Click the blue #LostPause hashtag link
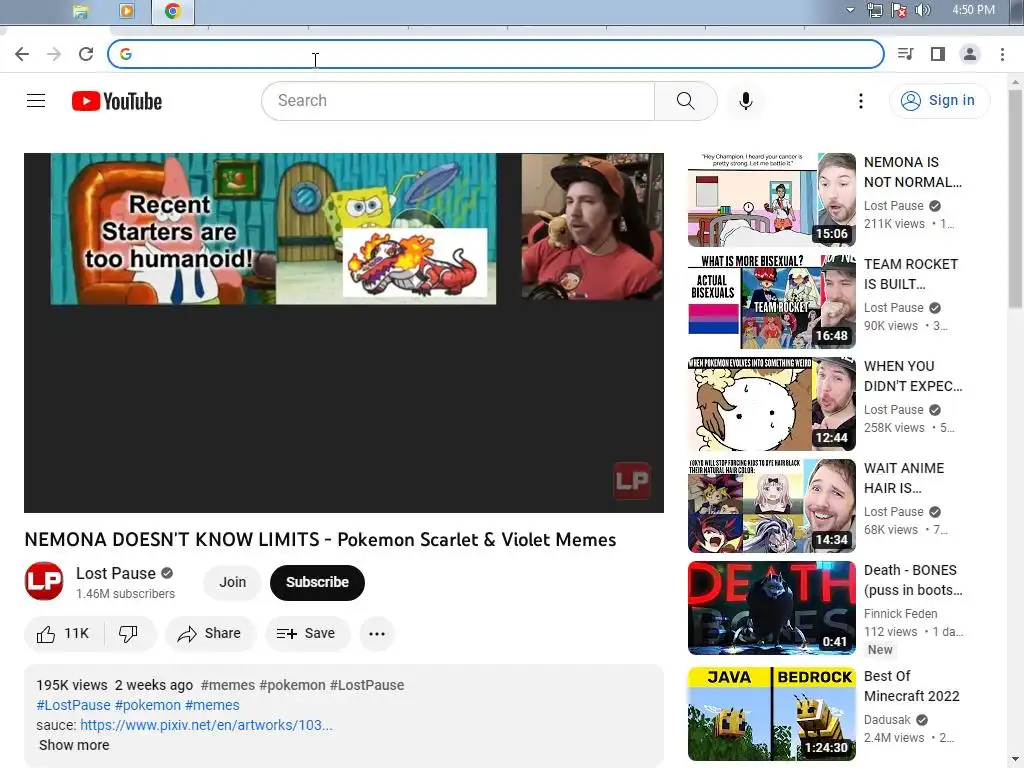The height and width of the screenshot is (768, 1024). point(73,705)
